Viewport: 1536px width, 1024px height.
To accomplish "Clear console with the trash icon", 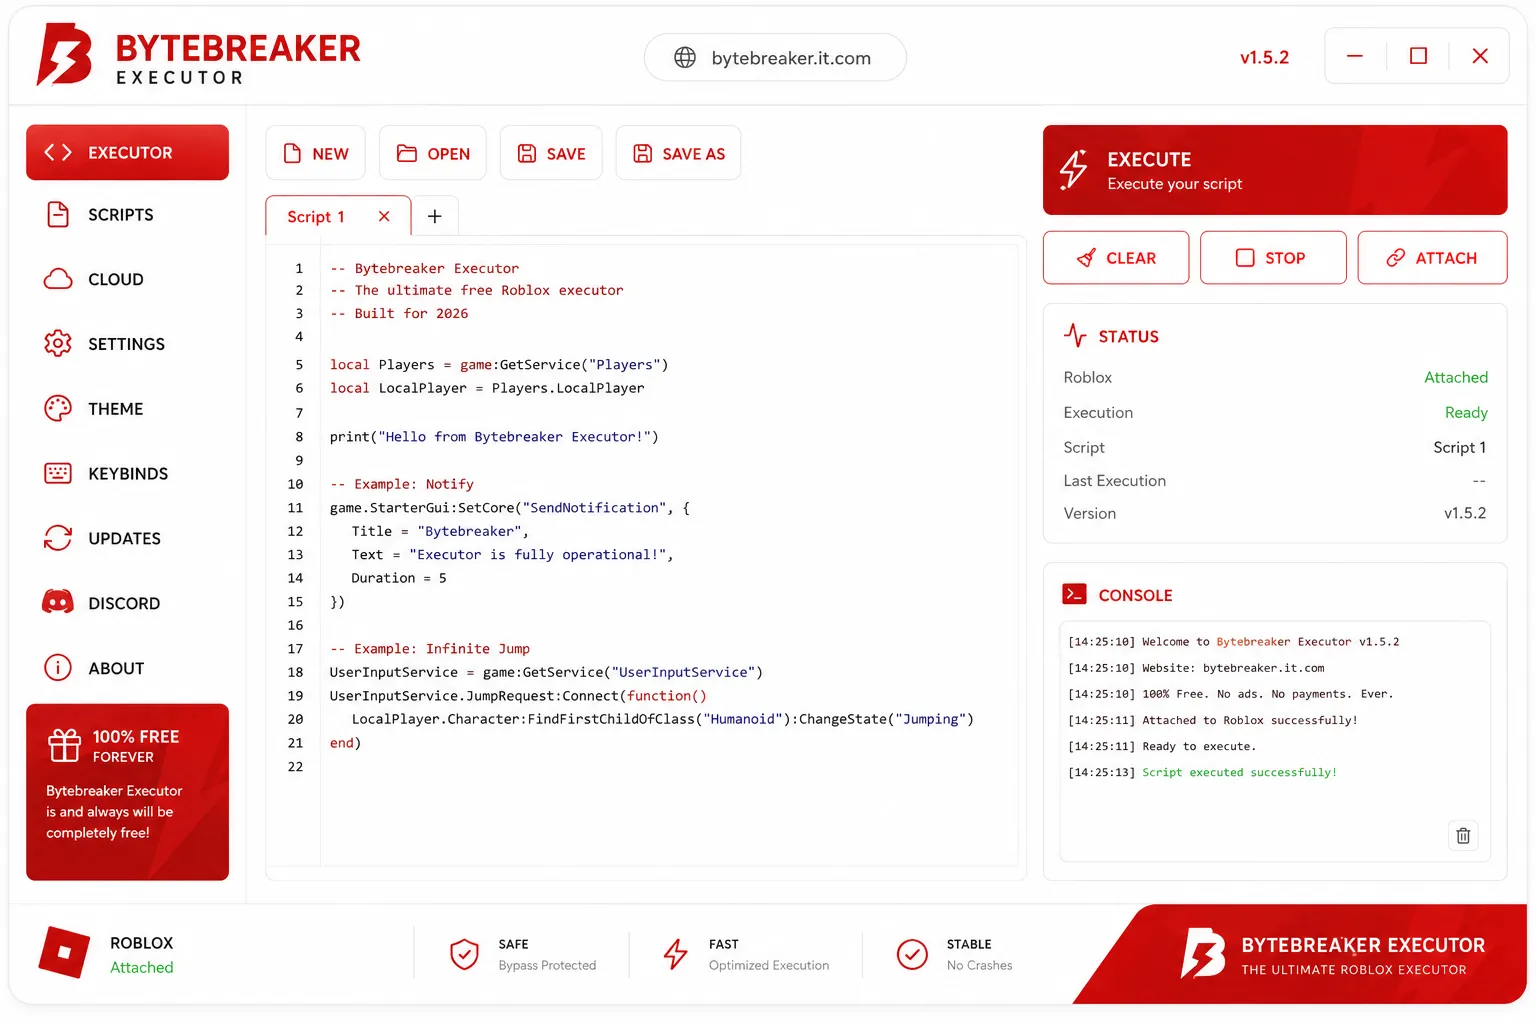I will click(1463, 835).
